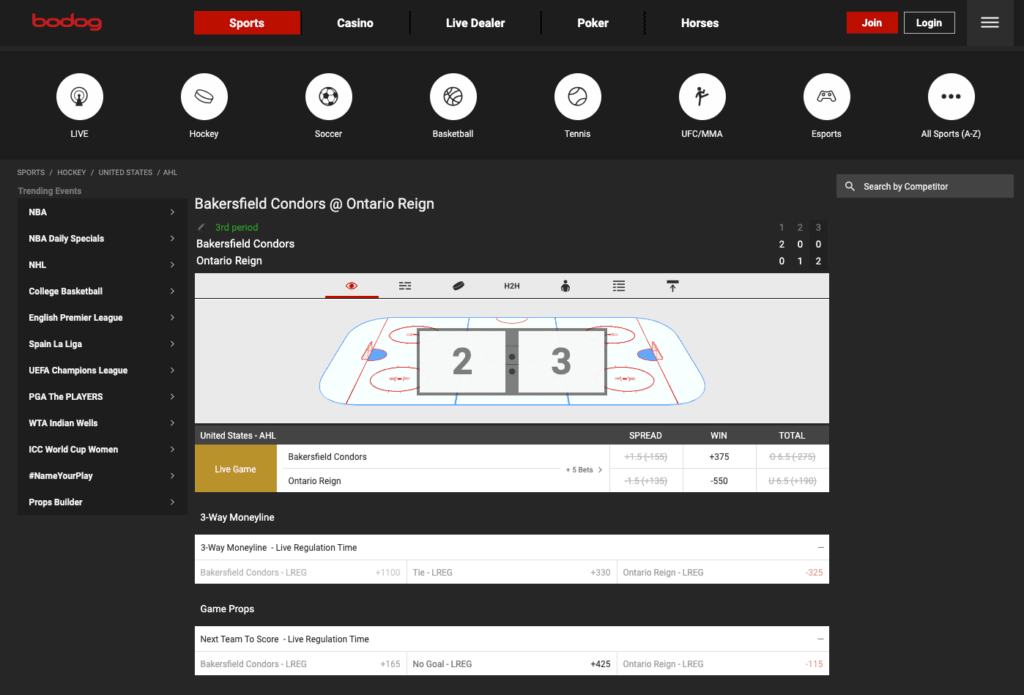Expand NBA Daily Specials
The image size is (1024, 695).
(x=102, y=238)
